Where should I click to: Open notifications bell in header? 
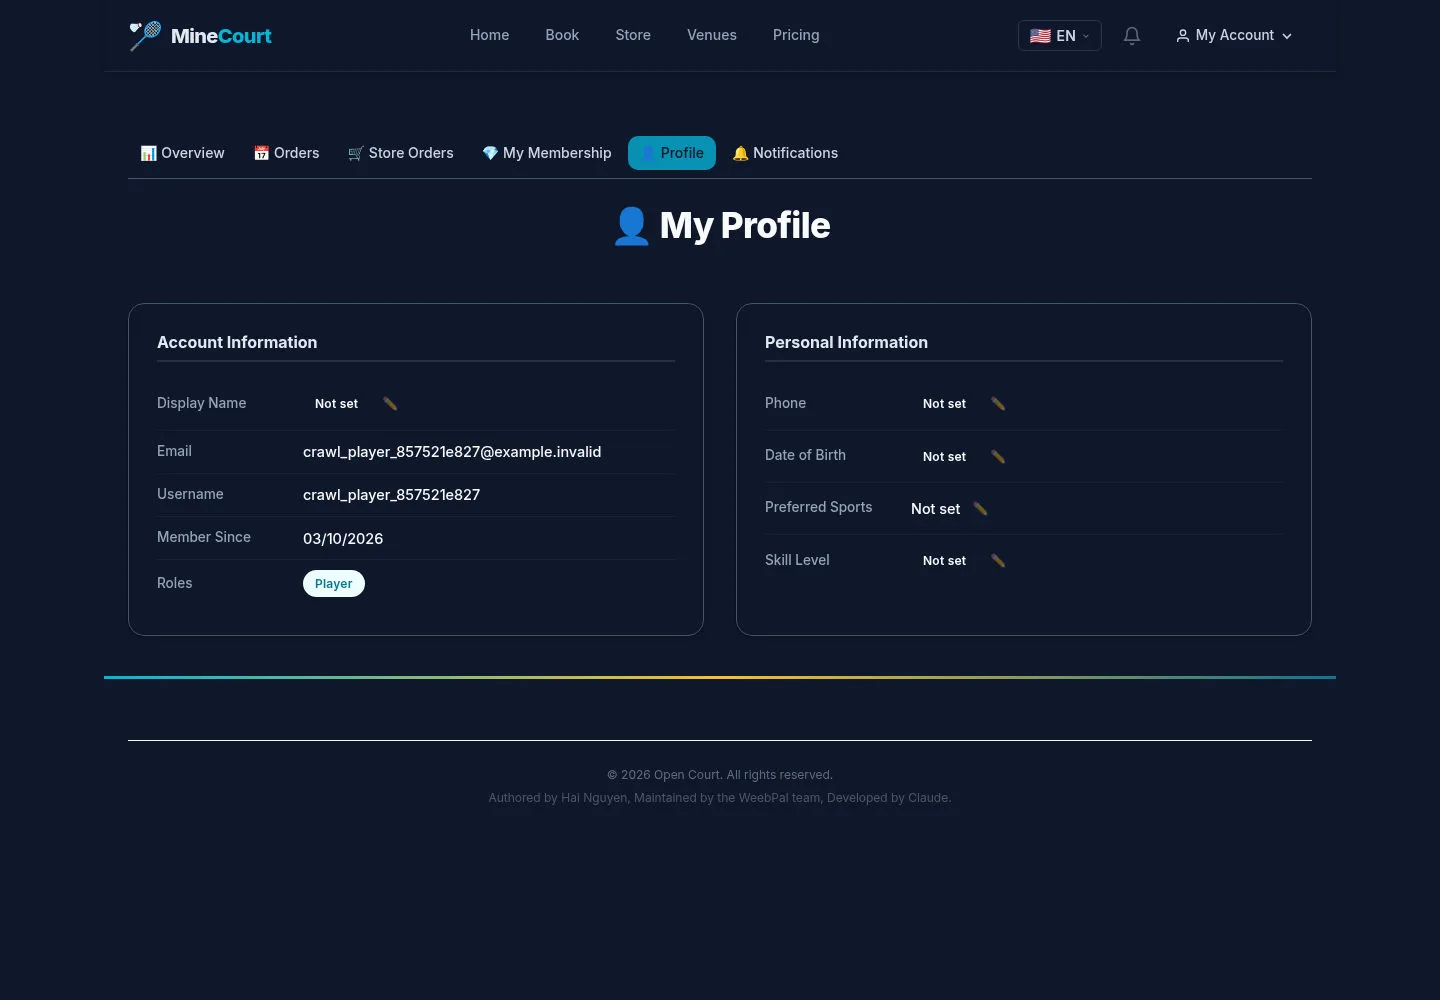(x=1132, y=36)
